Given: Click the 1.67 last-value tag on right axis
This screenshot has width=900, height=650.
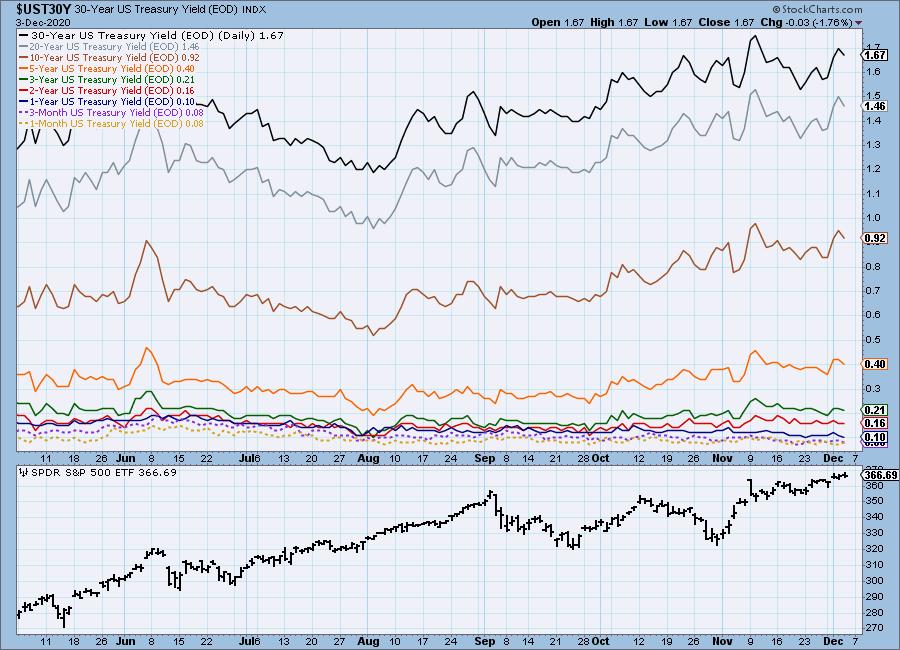Looking at the screenshot, I should point(875,55).
